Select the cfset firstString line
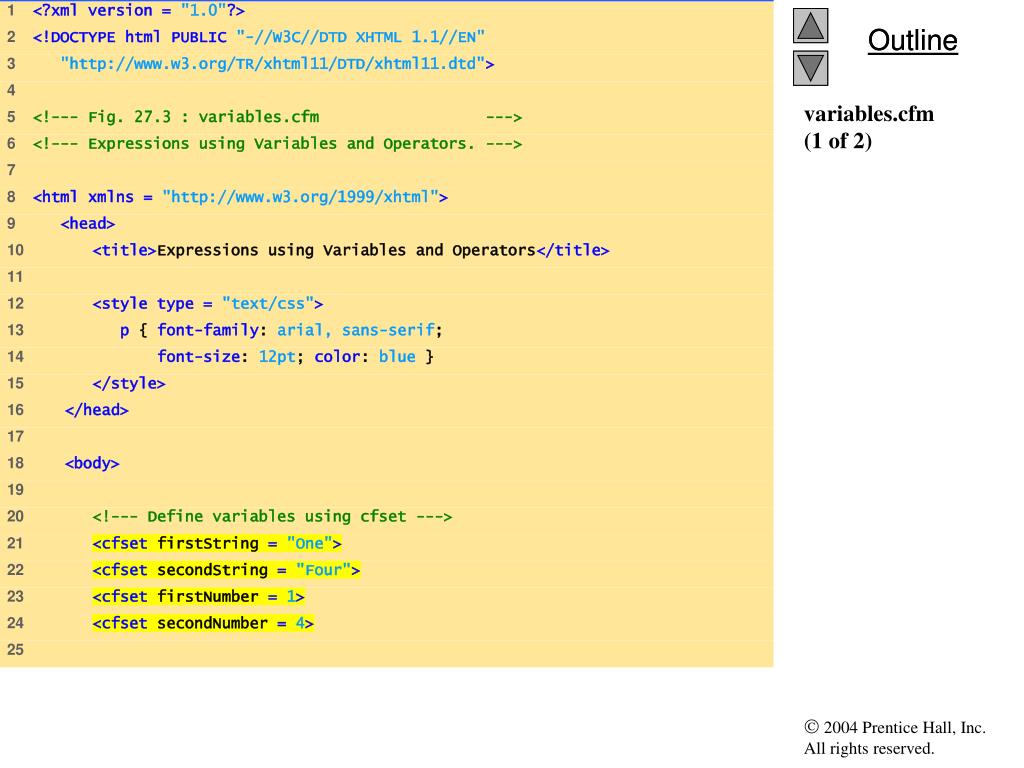1024x768 pixels. tap(217, 543)
